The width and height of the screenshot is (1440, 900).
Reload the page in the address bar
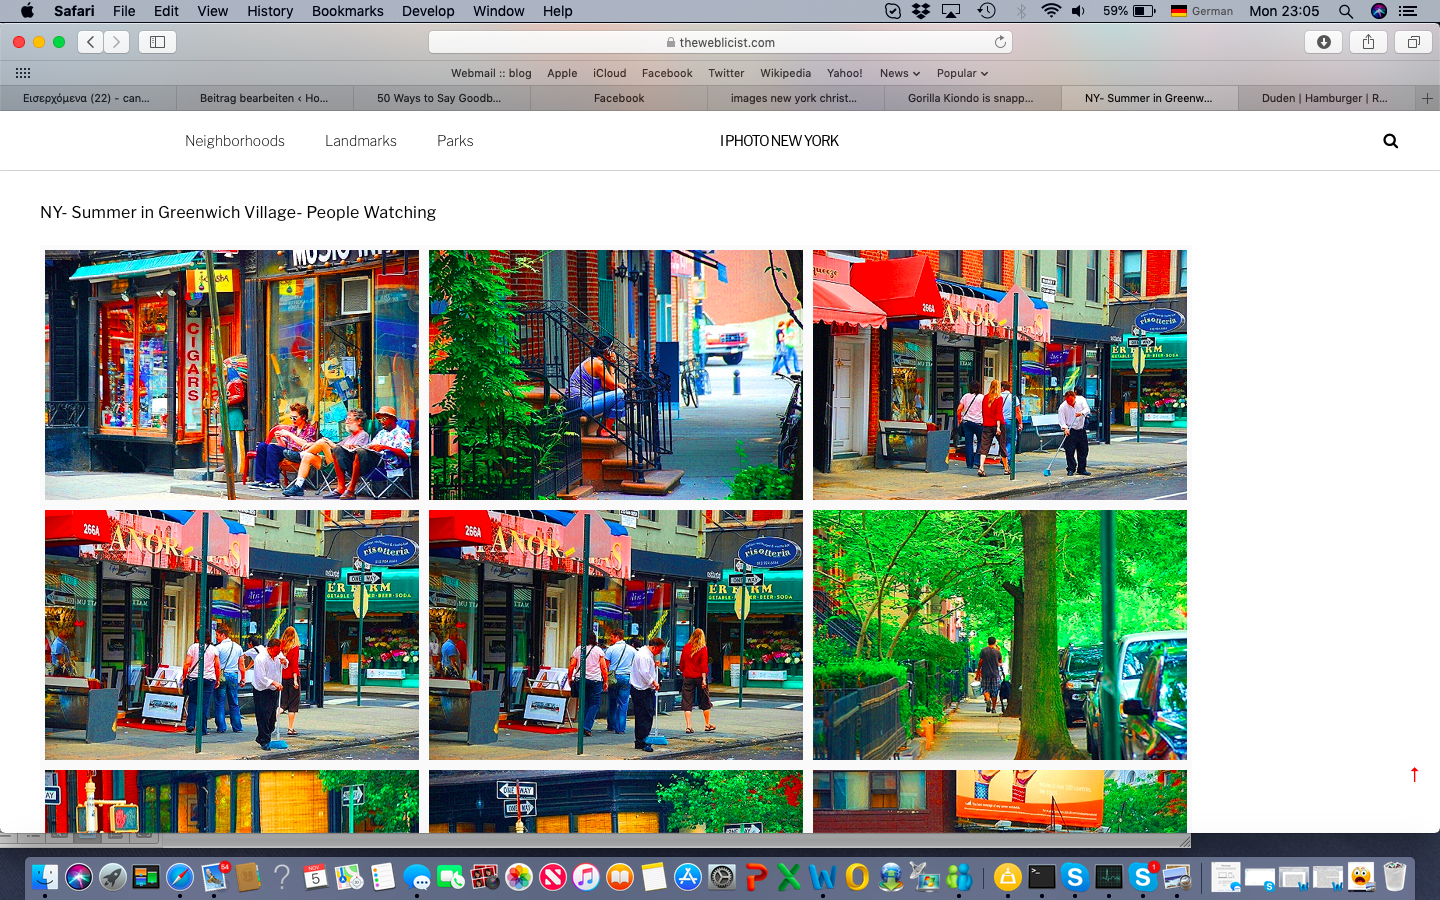point(1000,42)
